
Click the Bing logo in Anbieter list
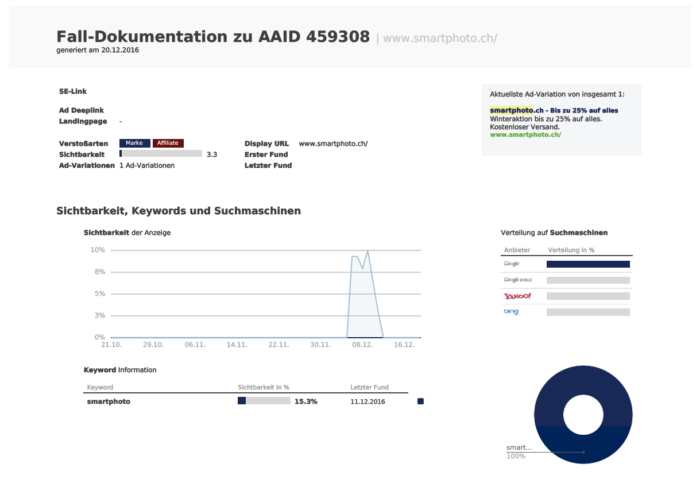point(511,312)
